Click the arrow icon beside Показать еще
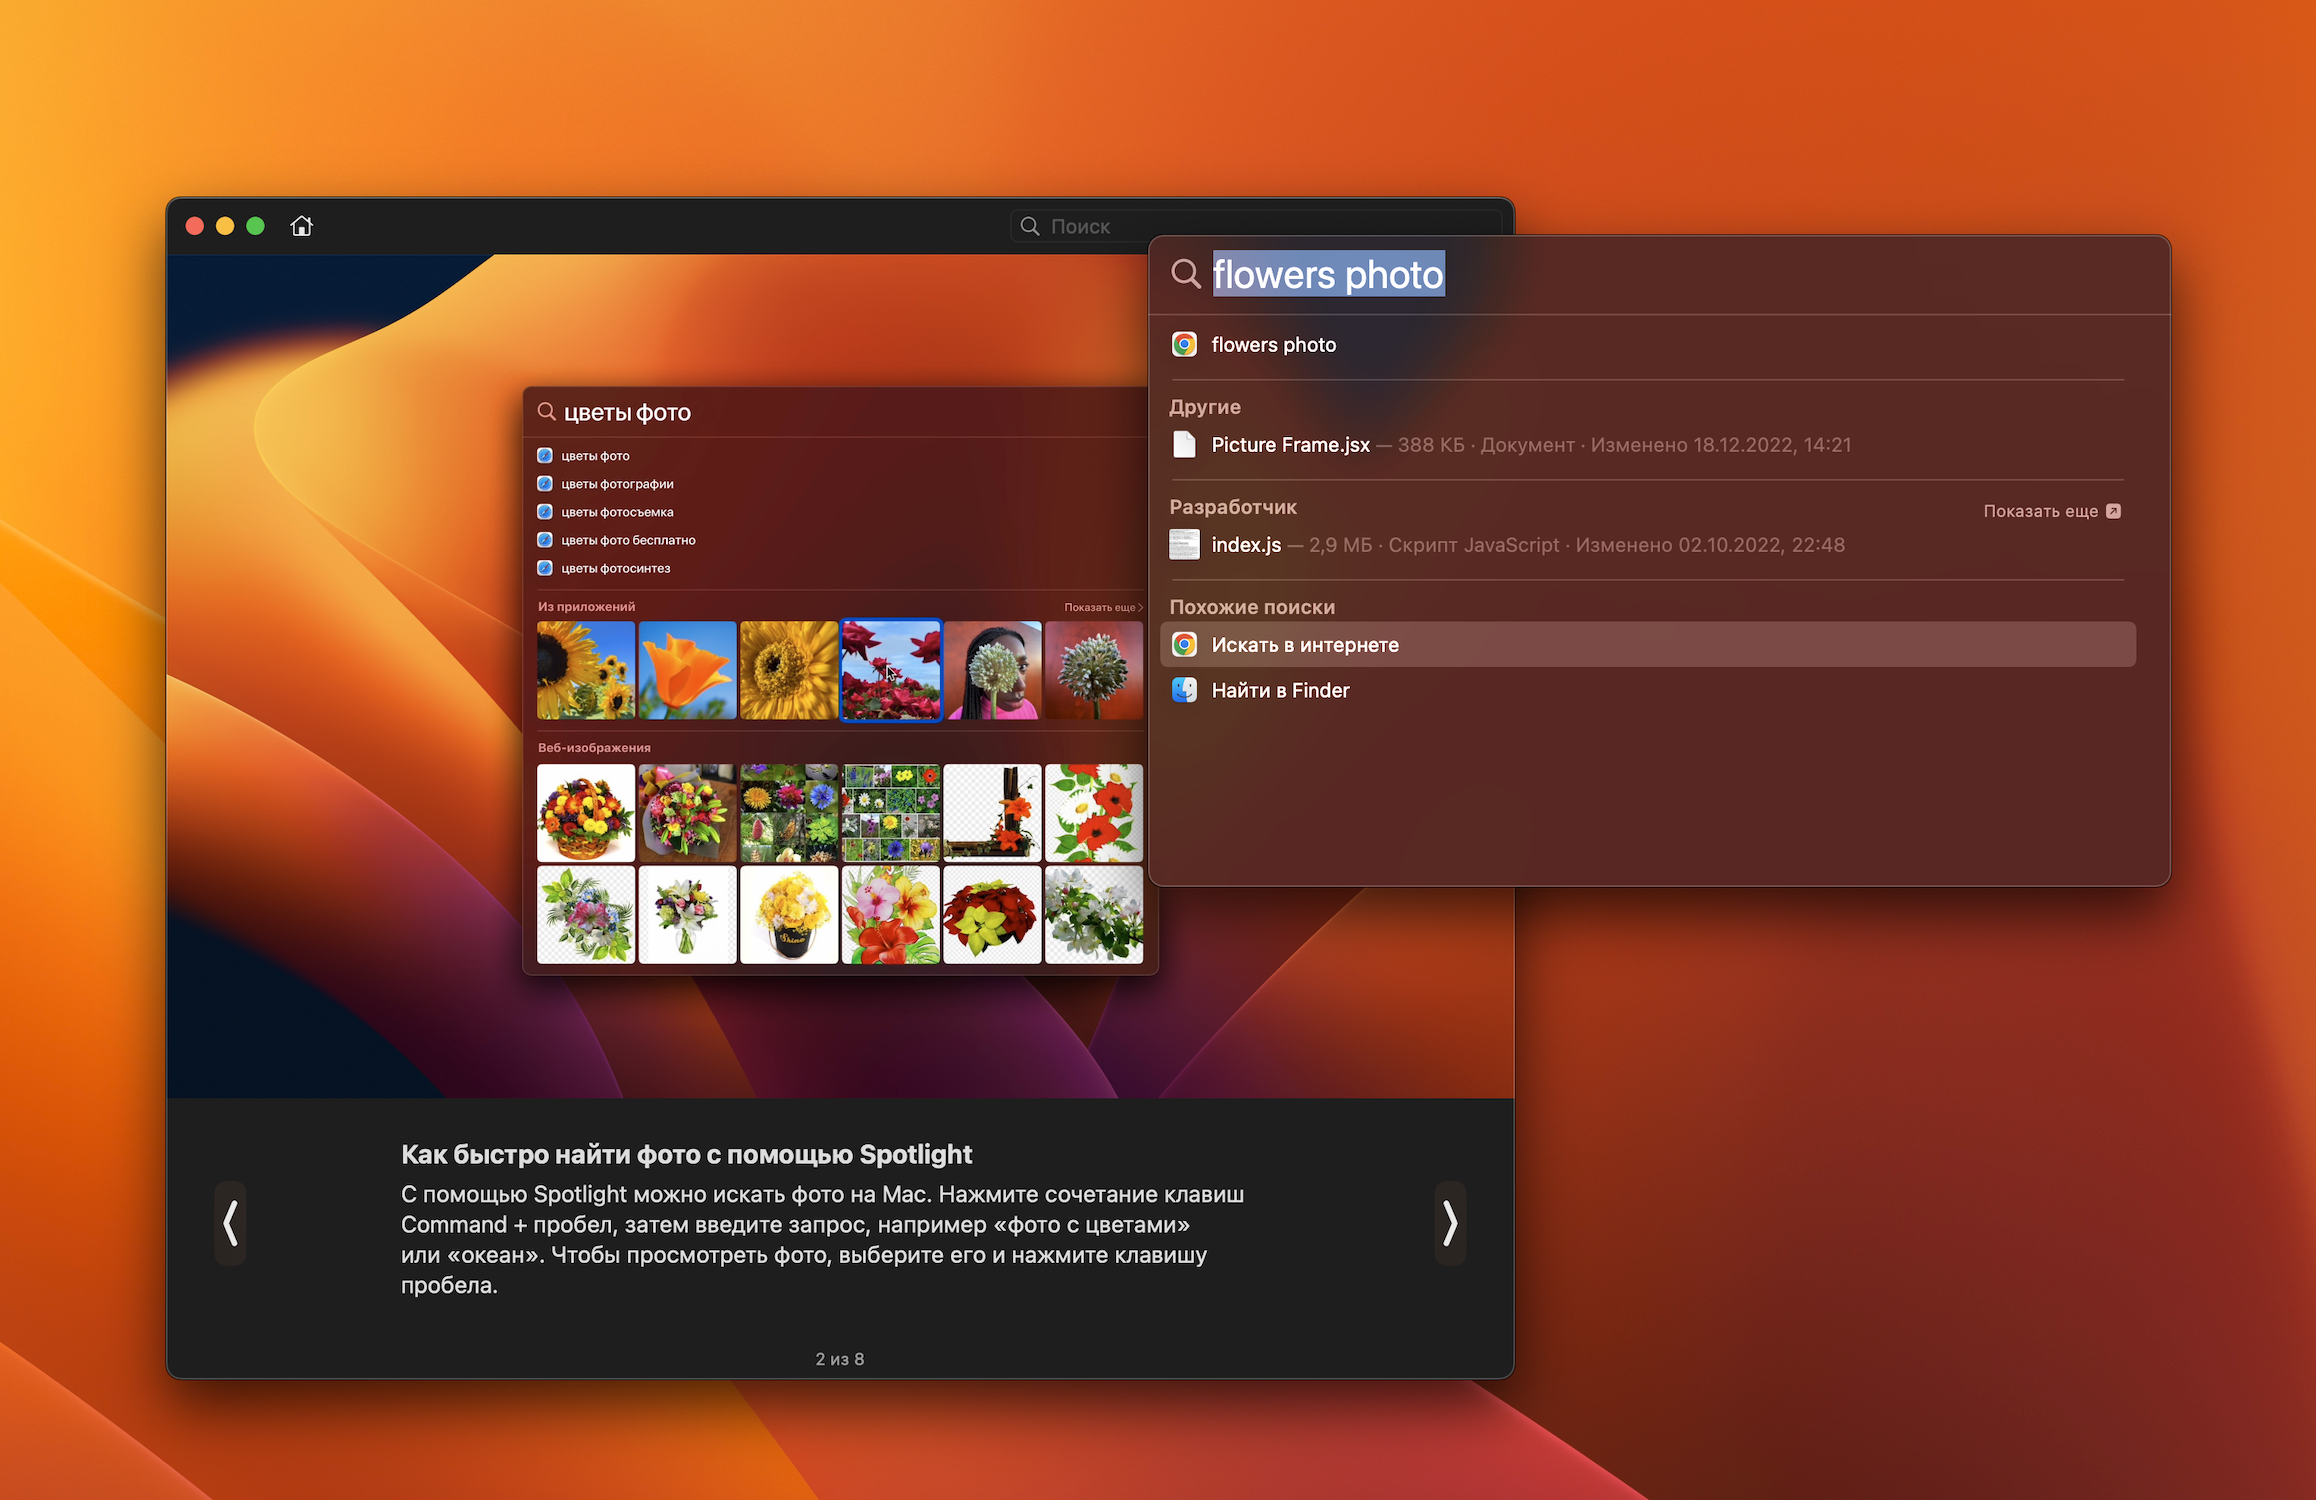This screenshot has width=2316, height=1500. 2113,511
